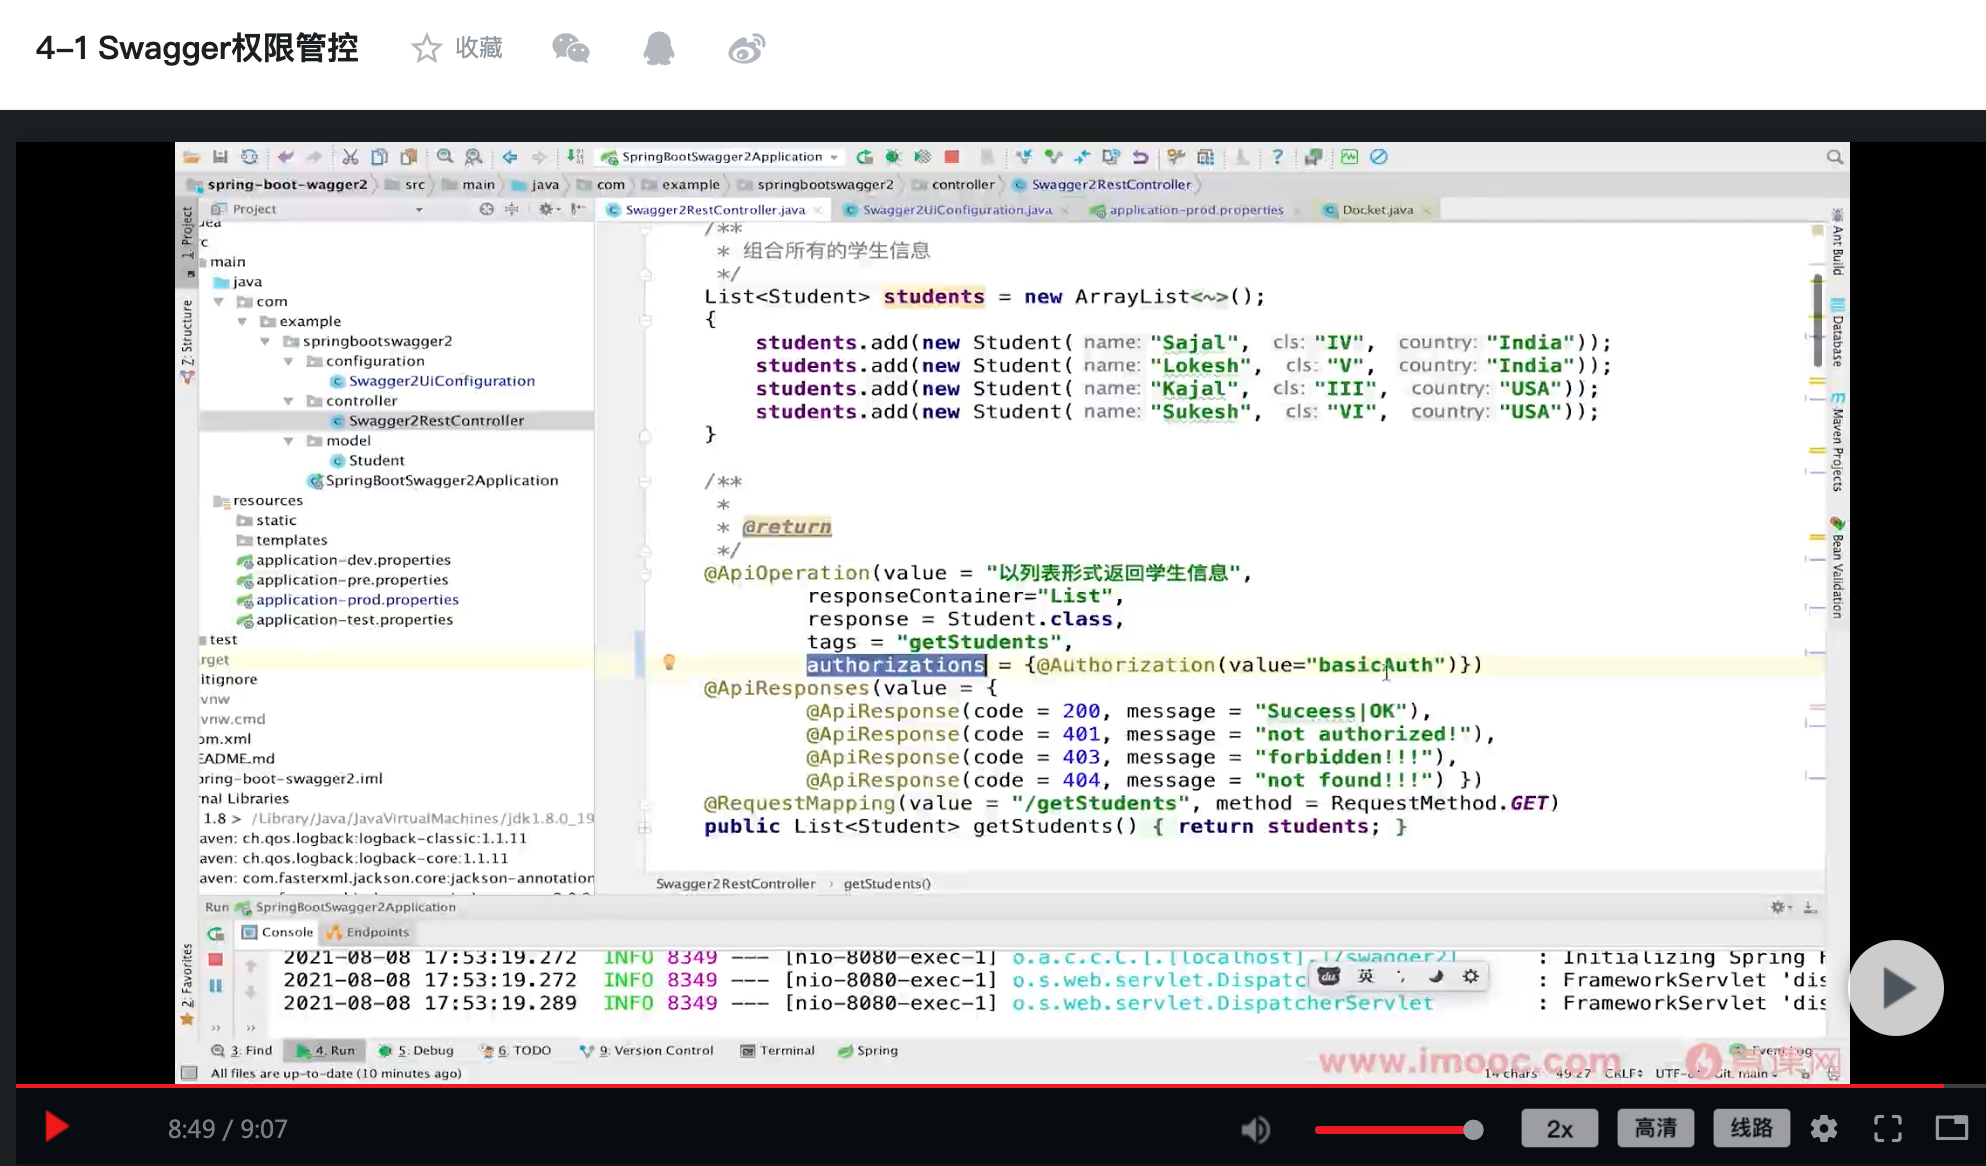Open the 高清 quality selector
This screenshot has width=1986, height=1166.
tap(1655, 1129)
